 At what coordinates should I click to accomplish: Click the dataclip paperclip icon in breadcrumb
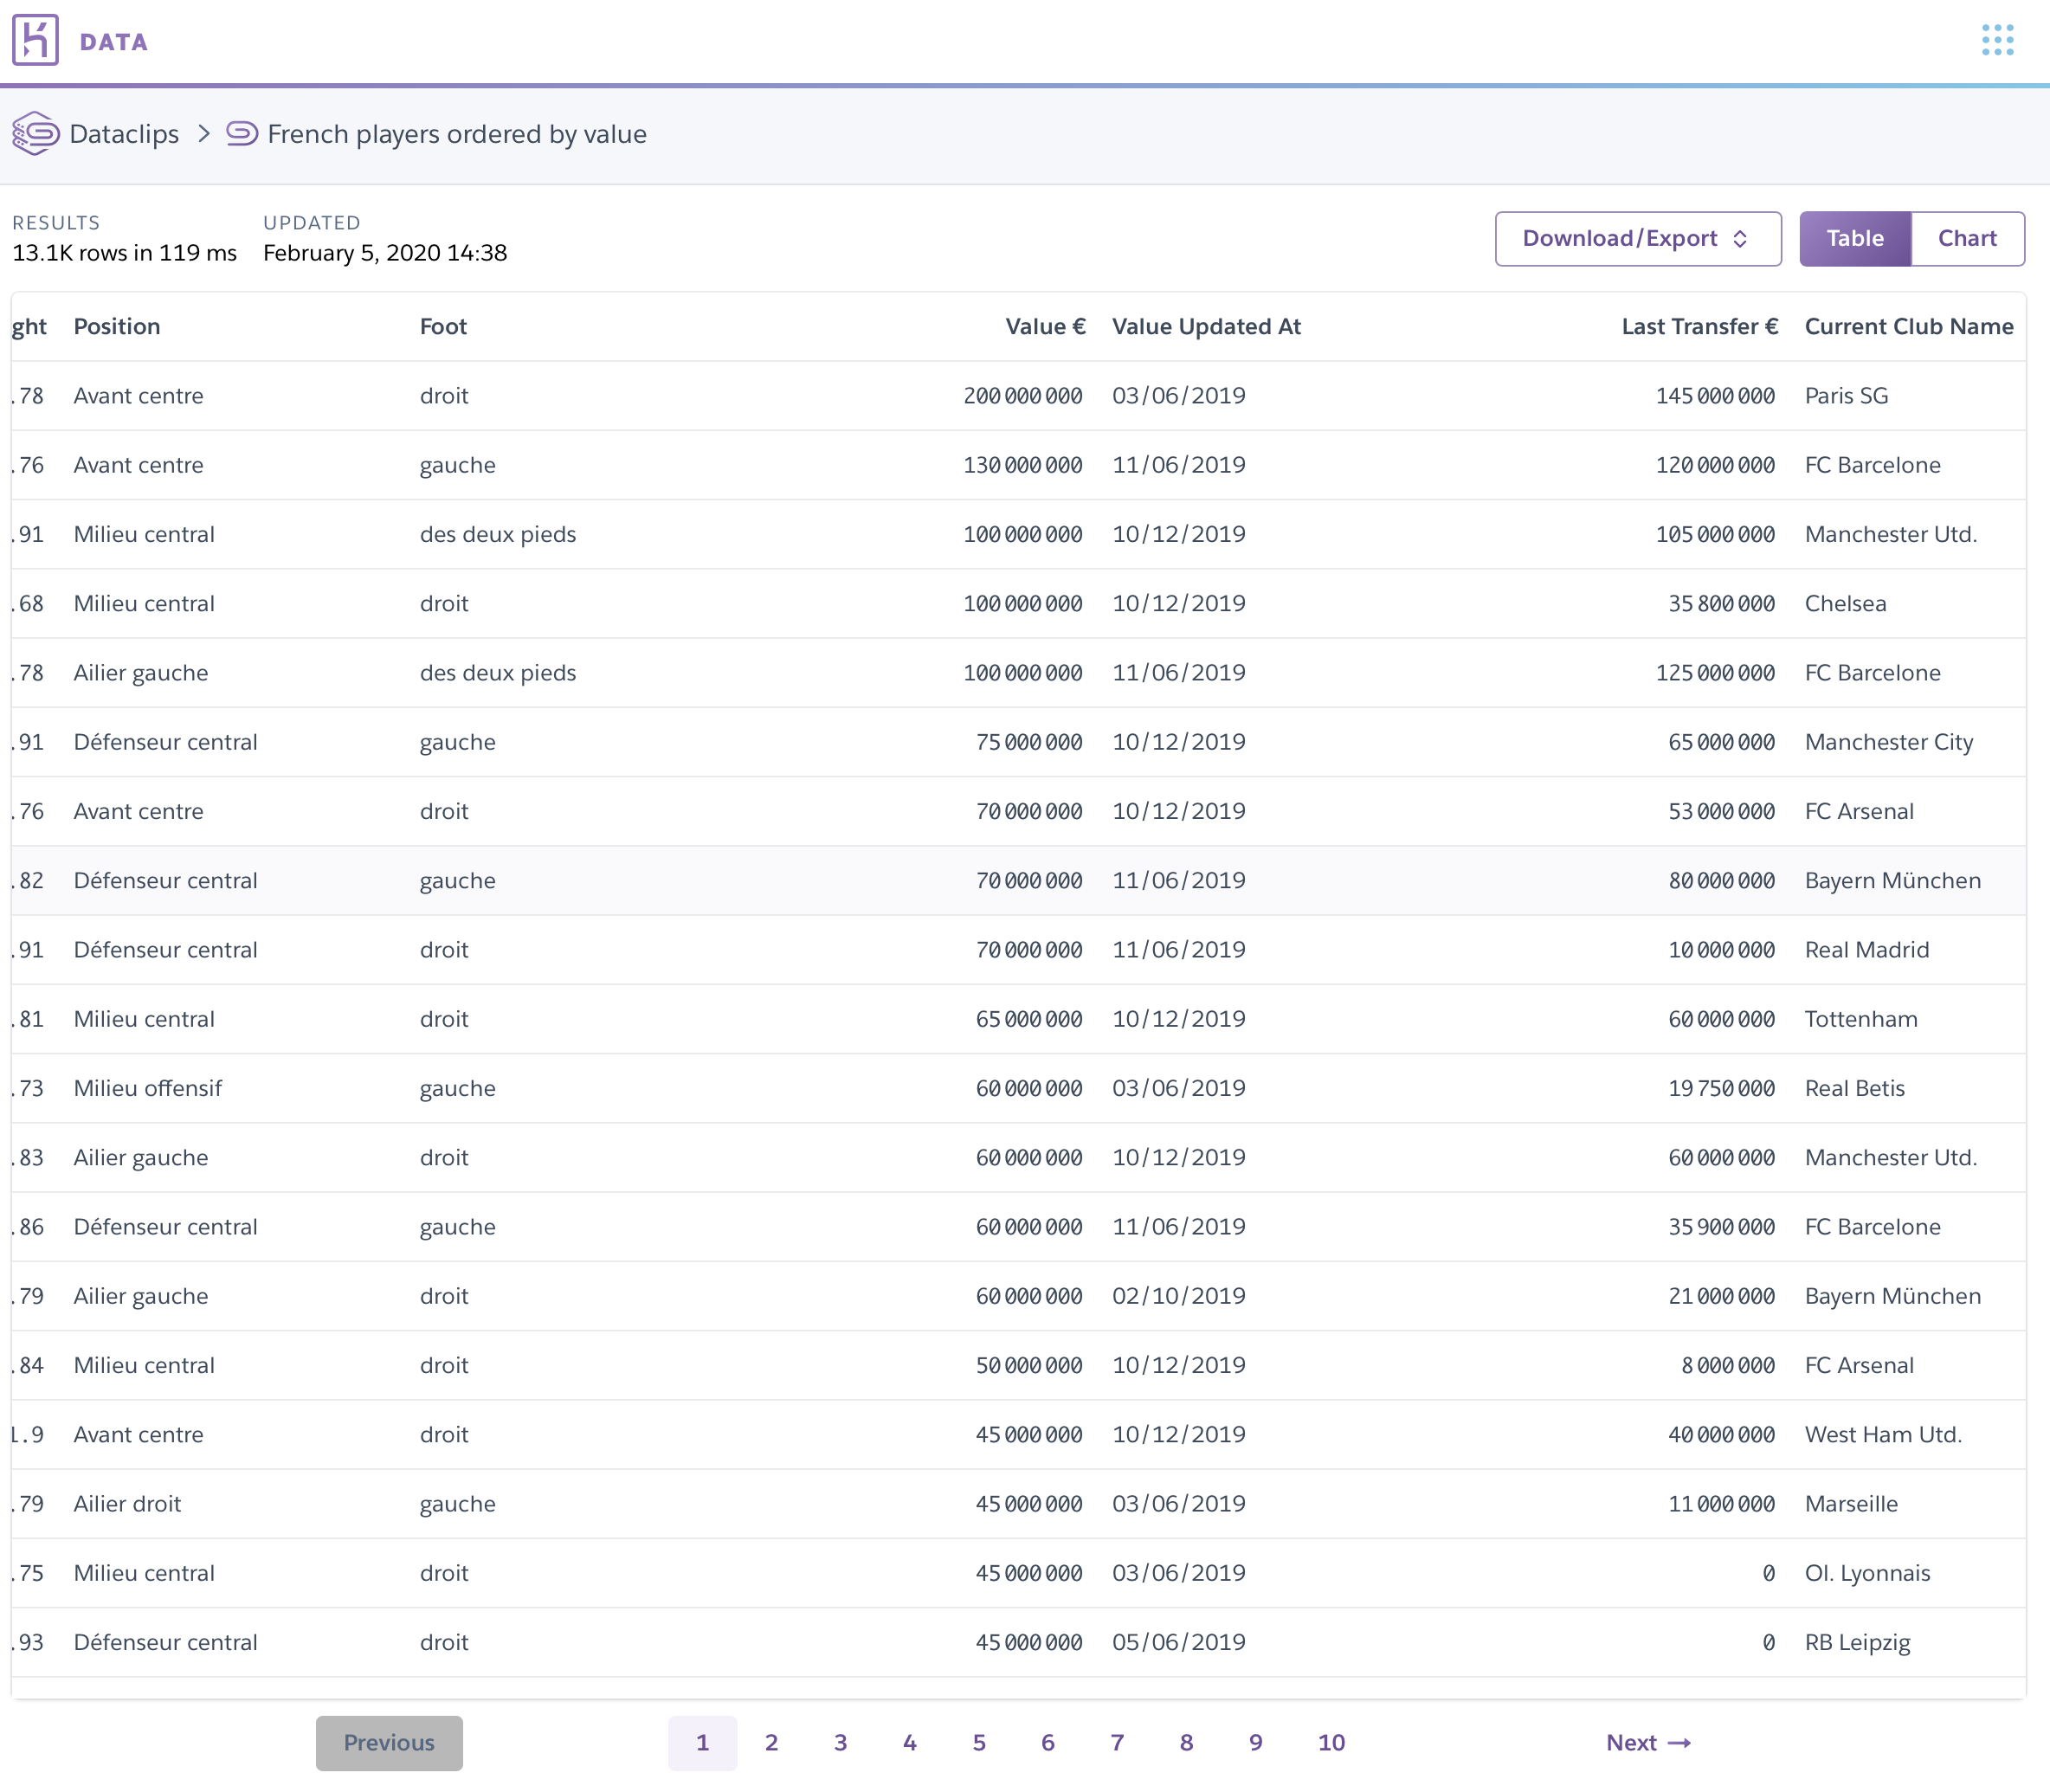point(242,133)
